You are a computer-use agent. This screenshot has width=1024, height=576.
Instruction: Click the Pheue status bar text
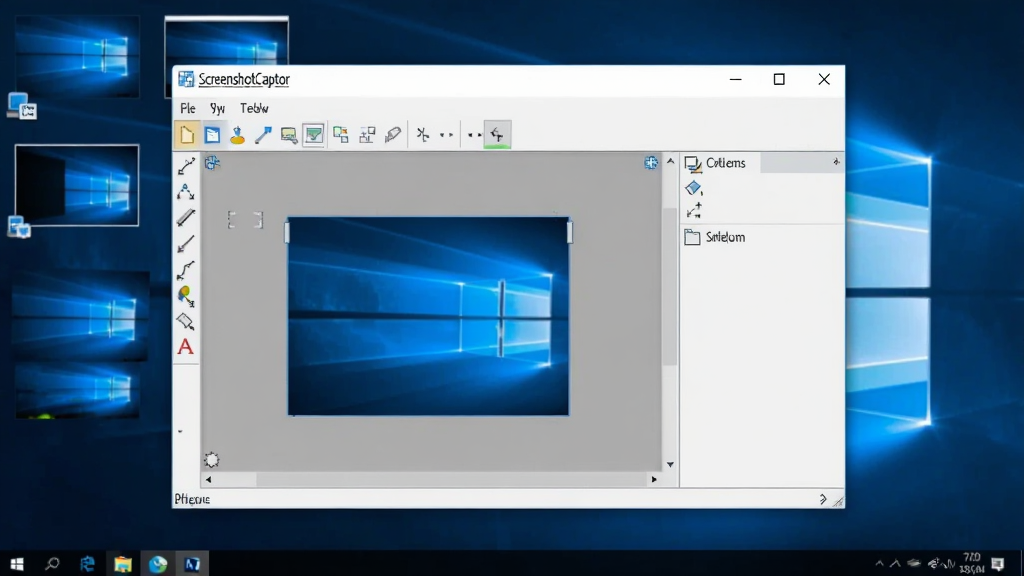pyautogui.click(x=192, y=500)
